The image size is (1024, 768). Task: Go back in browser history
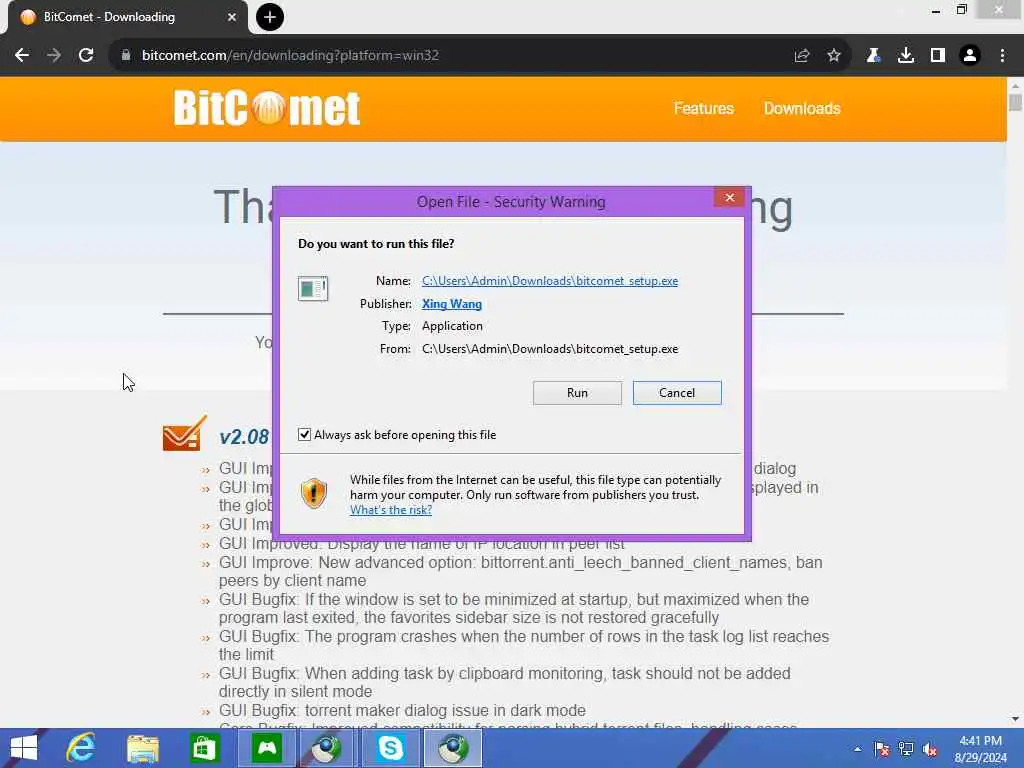22,56
